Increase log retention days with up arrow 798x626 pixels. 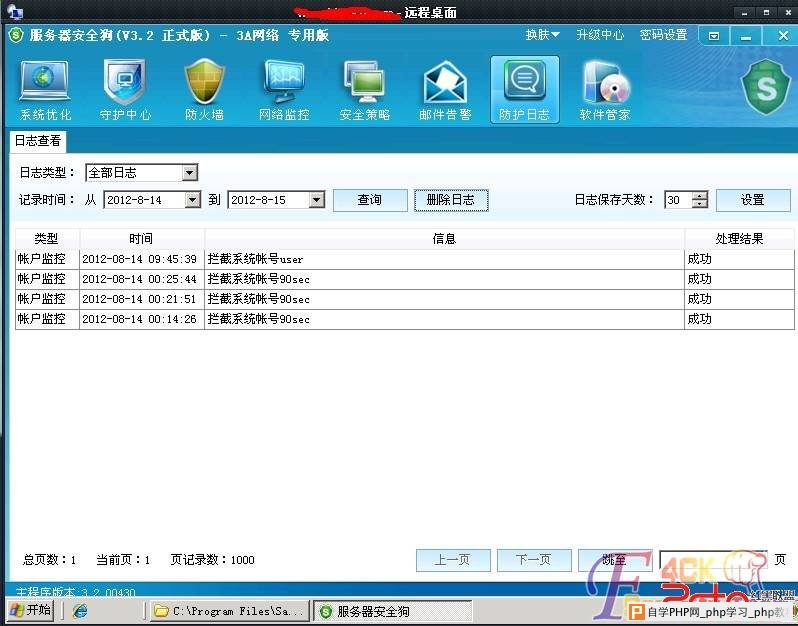(x=700, y=196)
